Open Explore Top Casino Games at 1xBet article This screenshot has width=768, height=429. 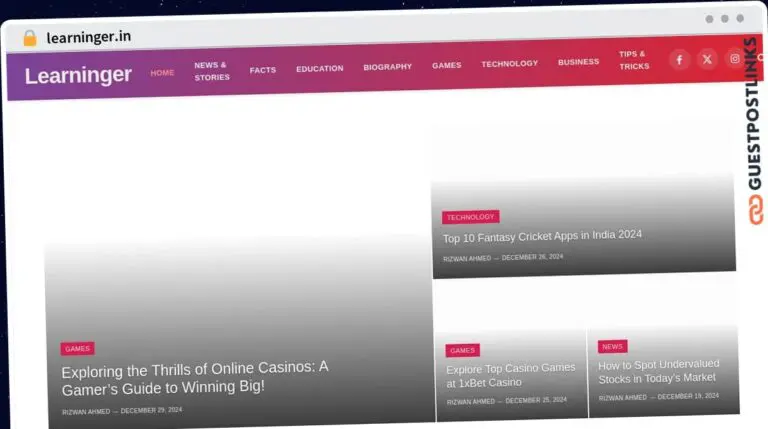click(510, 375)
